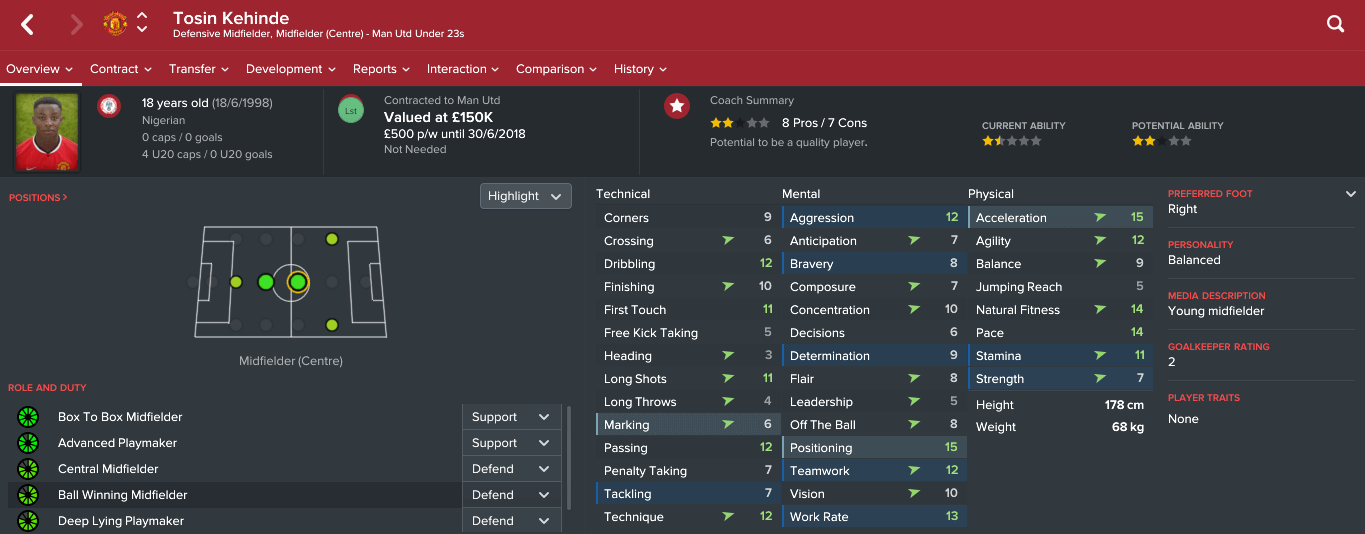Open the search magnifier icon
This screenshot has height=534, width=1365.
tap(1335, 24)
